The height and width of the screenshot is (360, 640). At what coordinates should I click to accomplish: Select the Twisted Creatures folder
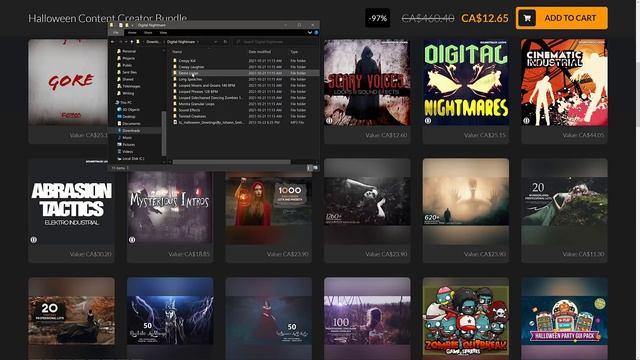192,116
